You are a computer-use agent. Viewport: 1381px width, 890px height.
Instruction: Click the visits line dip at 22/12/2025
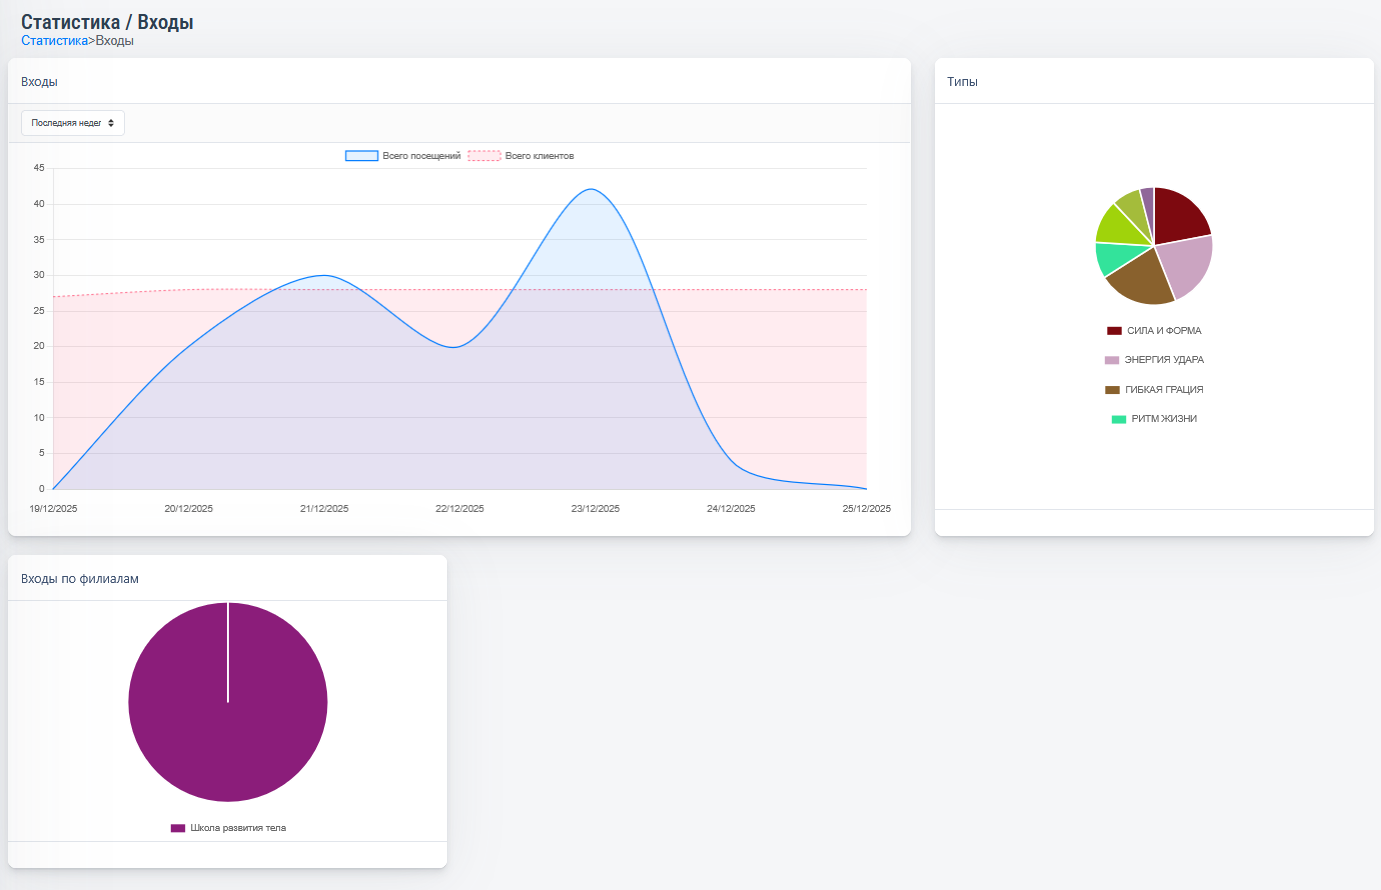tap(455, 347)
